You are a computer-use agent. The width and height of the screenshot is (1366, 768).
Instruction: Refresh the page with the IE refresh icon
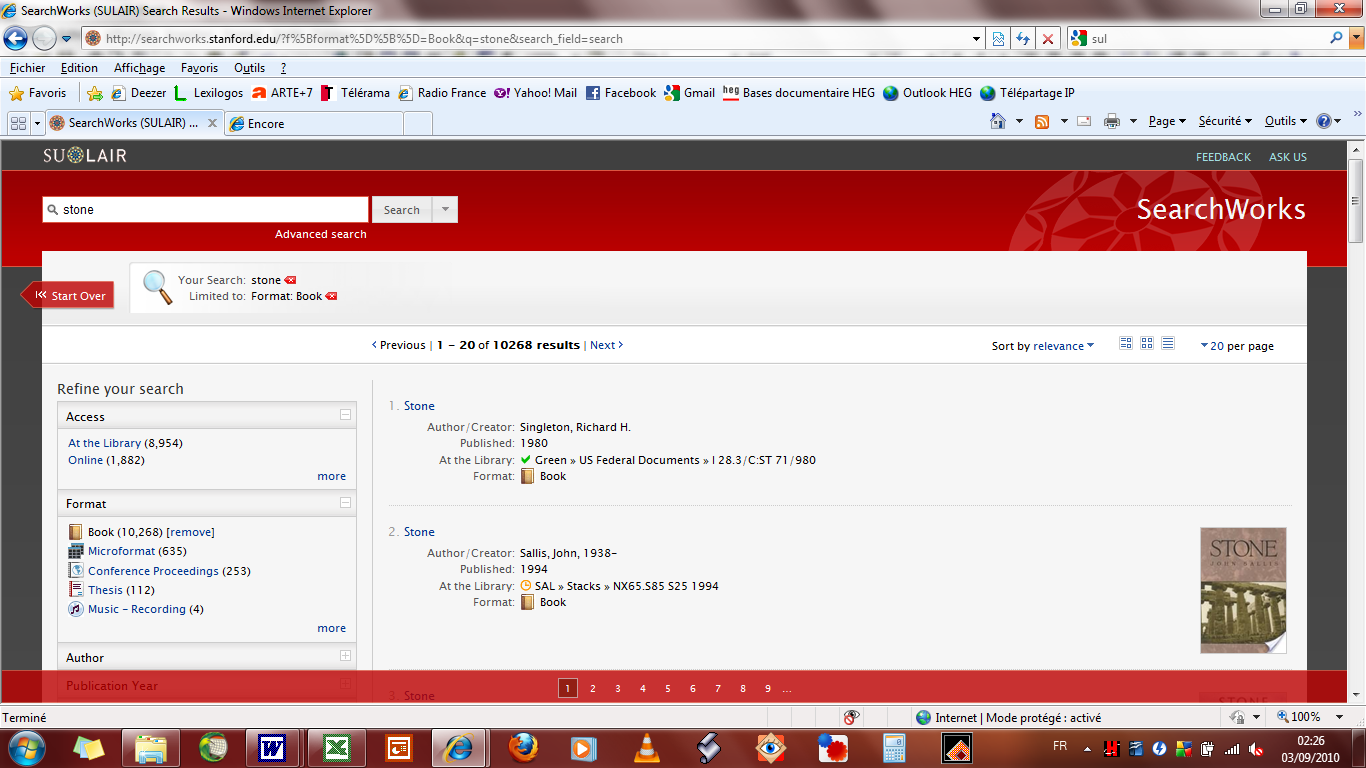click(1023, 39)
